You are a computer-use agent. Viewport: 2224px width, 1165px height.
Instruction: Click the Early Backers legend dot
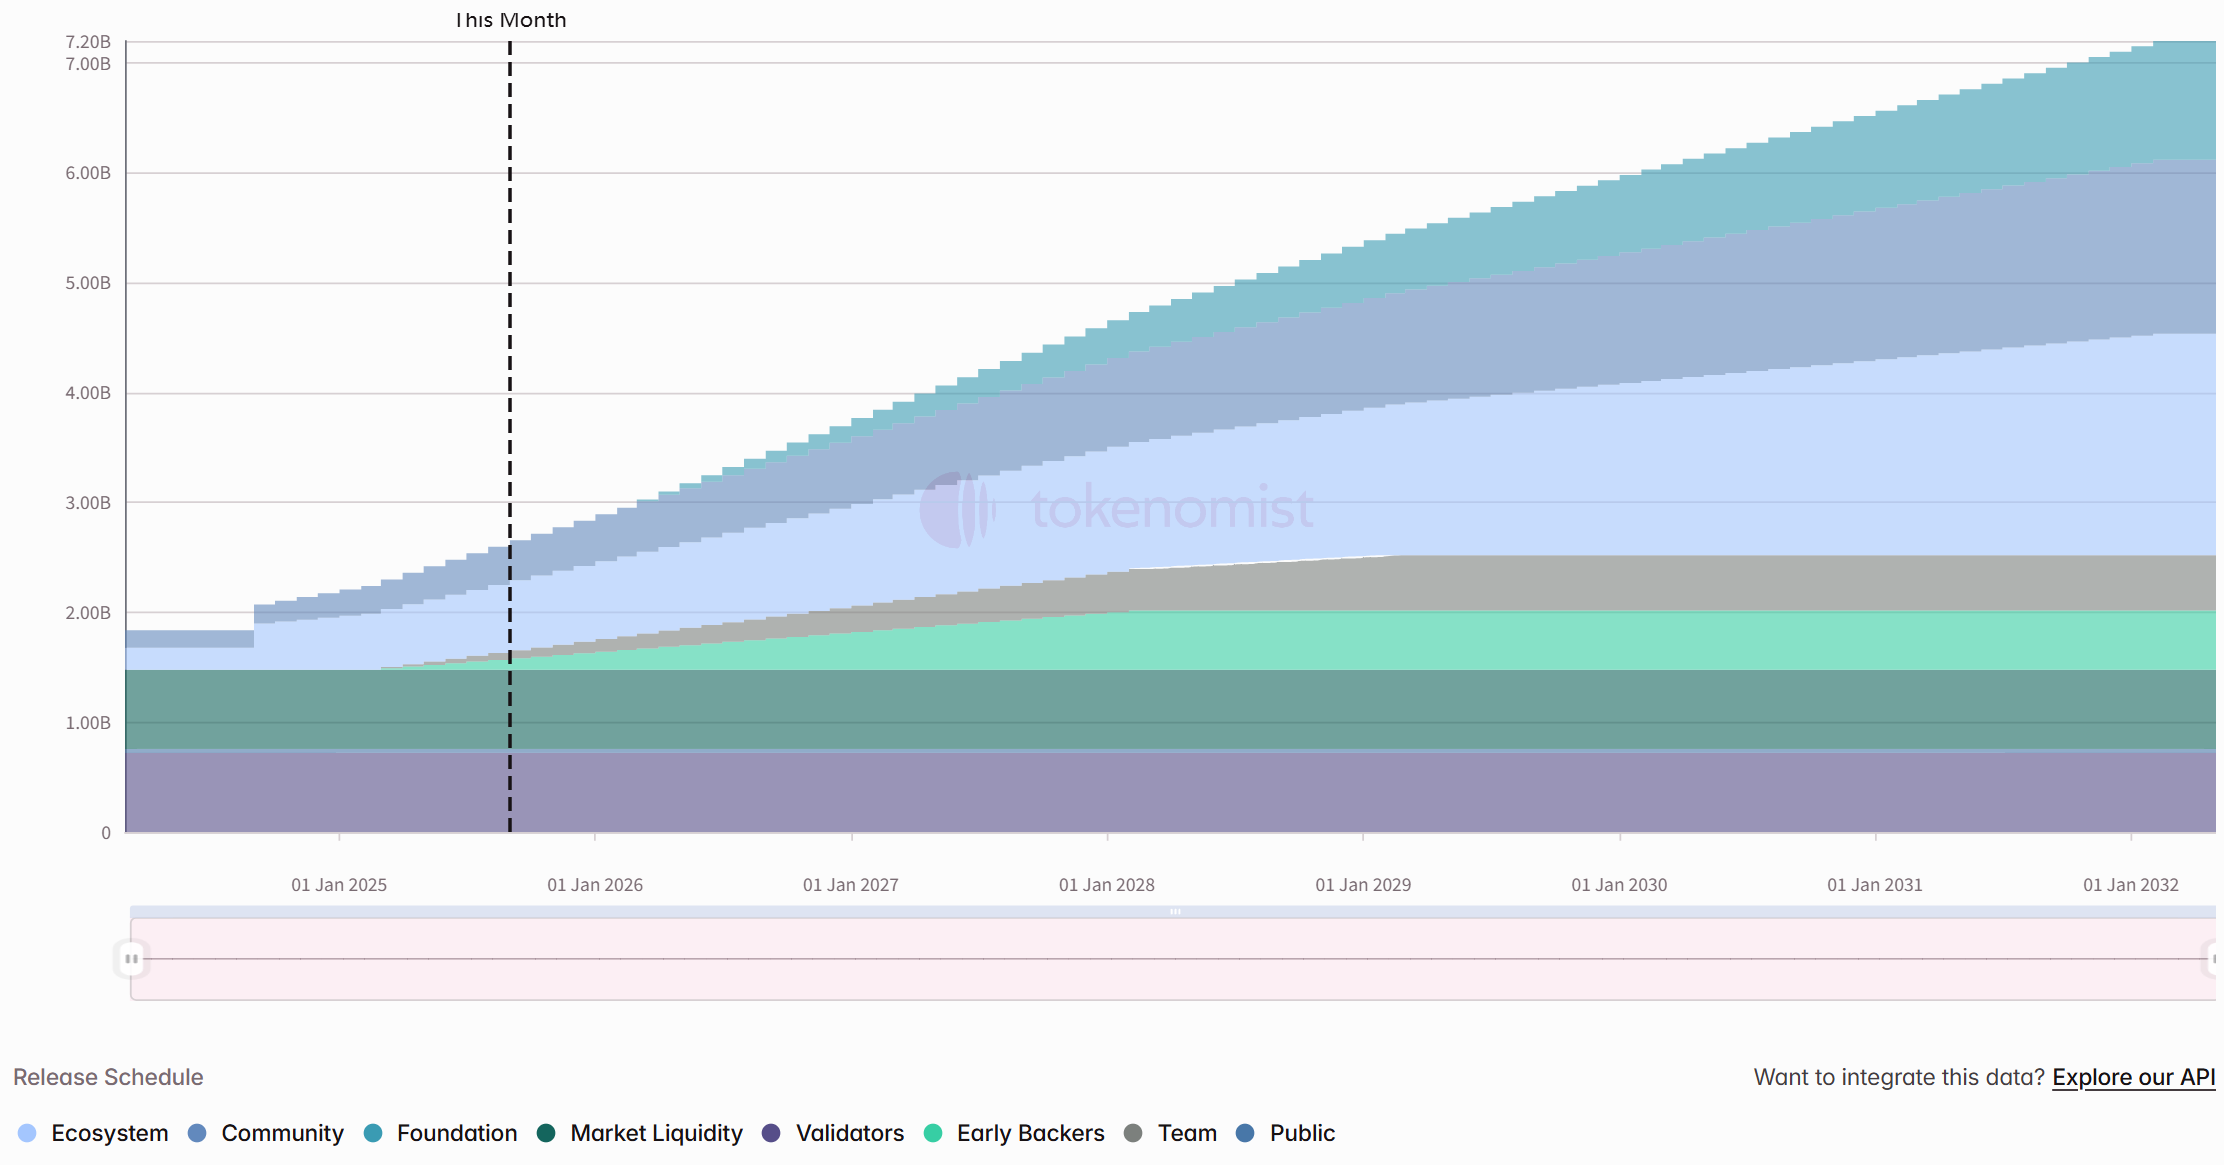[933, 1133]
